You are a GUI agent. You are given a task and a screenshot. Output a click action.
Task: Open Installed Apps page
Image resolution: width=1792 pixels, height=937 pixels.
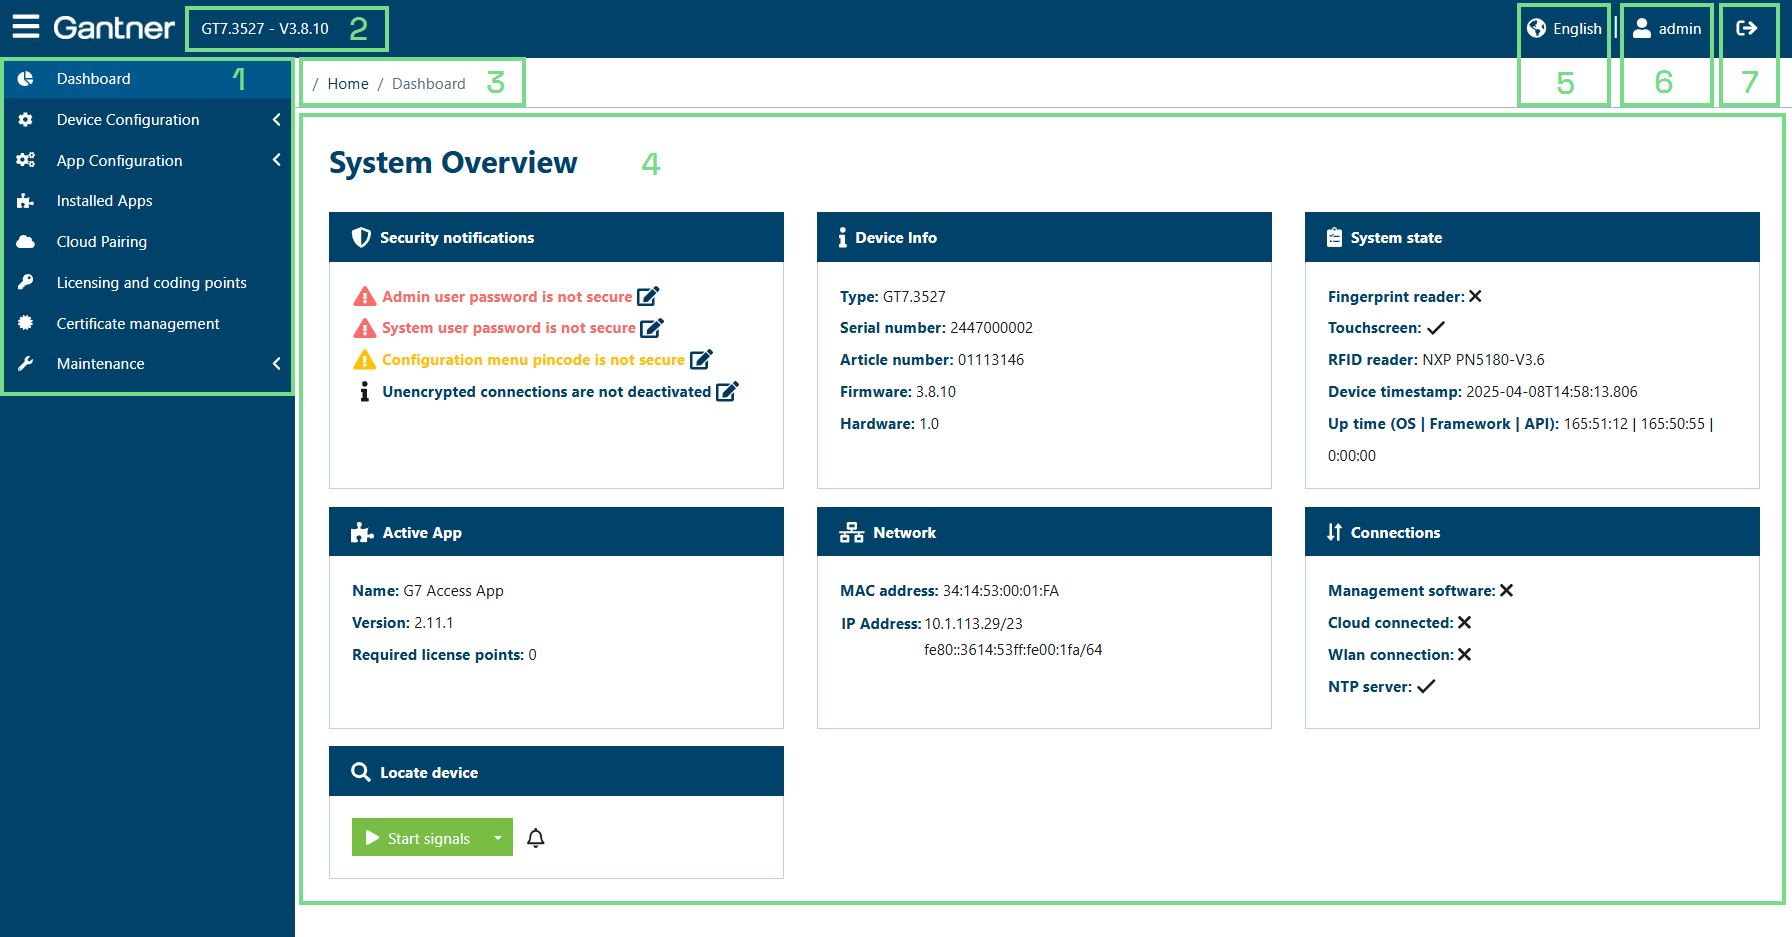coord(147,201)
